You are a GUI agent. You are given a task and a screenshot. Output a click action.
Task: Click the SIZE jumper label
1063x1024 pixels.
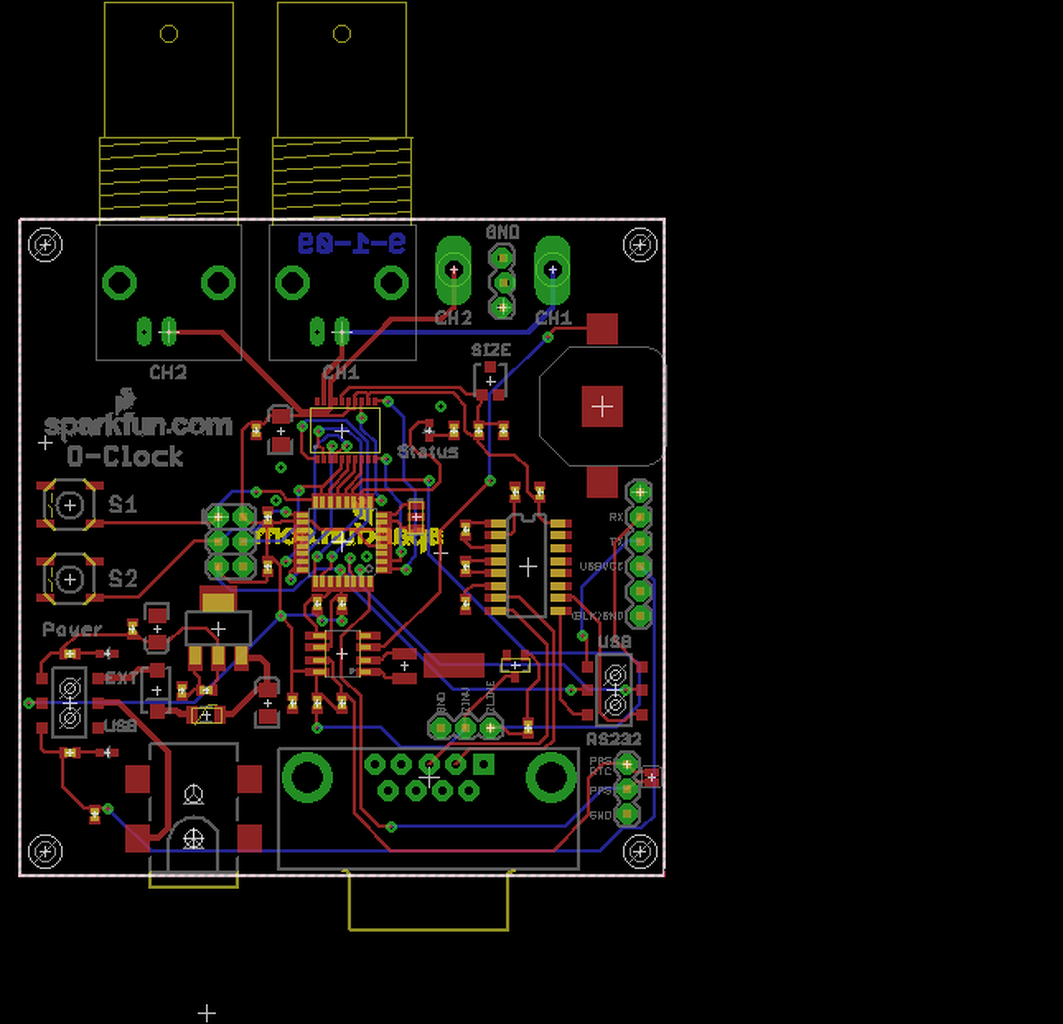point(491,350)
